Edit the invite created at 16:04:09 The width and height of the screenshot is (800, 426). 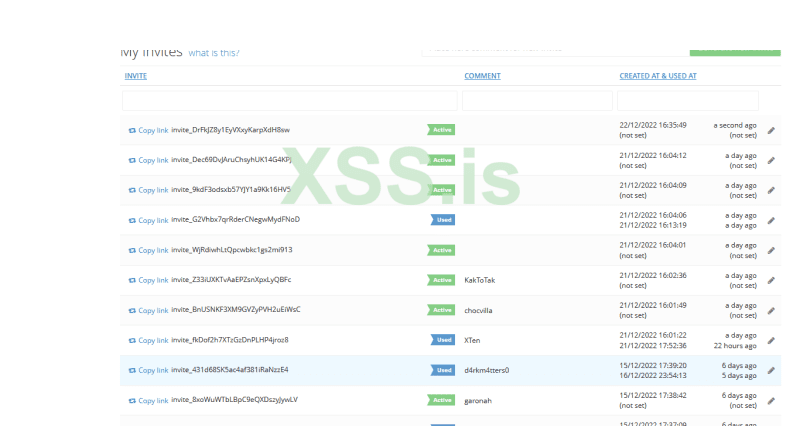pyautogui.click(x=771, y=190)
